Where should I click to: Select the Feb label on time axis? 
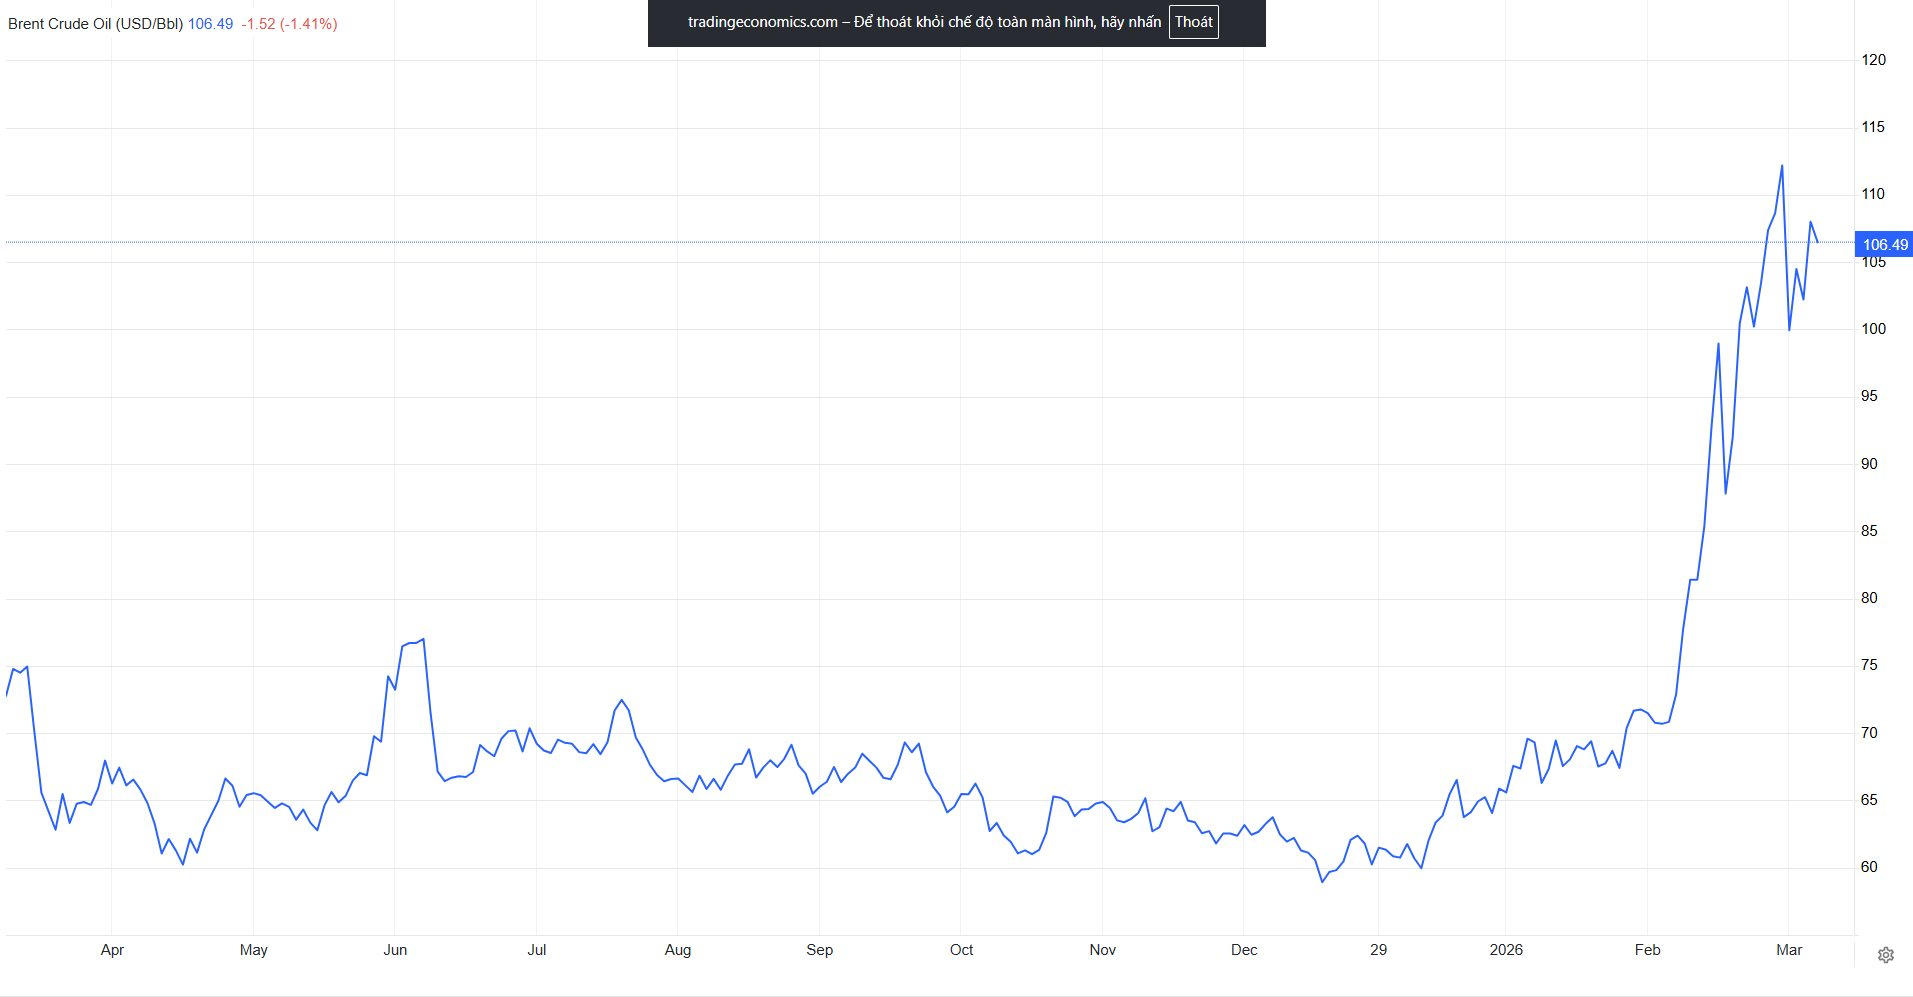click(1647, 950)
